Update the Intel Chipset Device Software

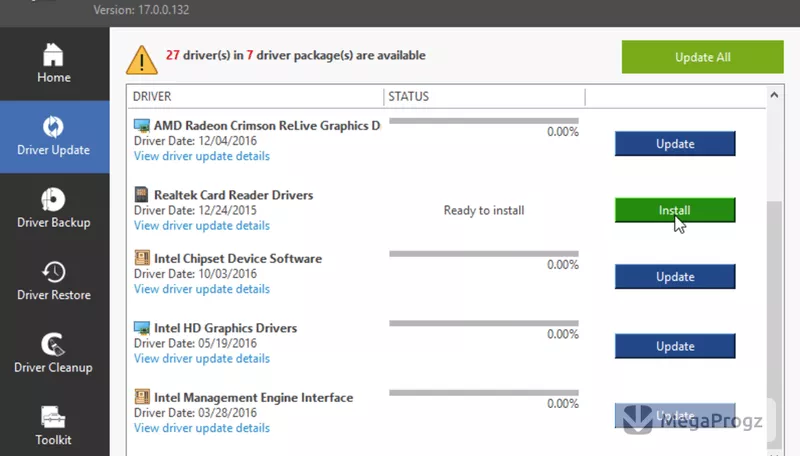(675, 276)
